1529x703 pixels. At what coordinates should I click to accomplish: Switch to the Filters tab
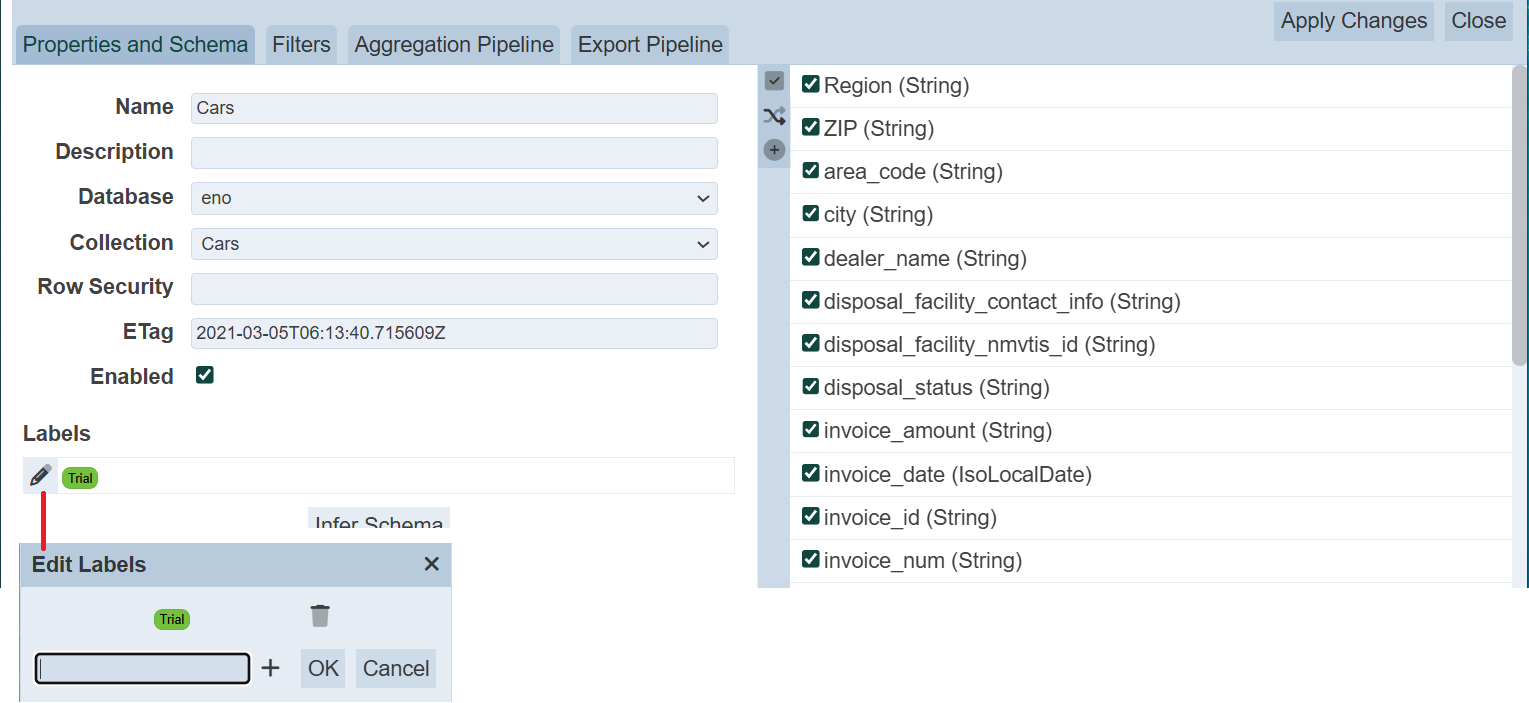click(x=301, y=45)
